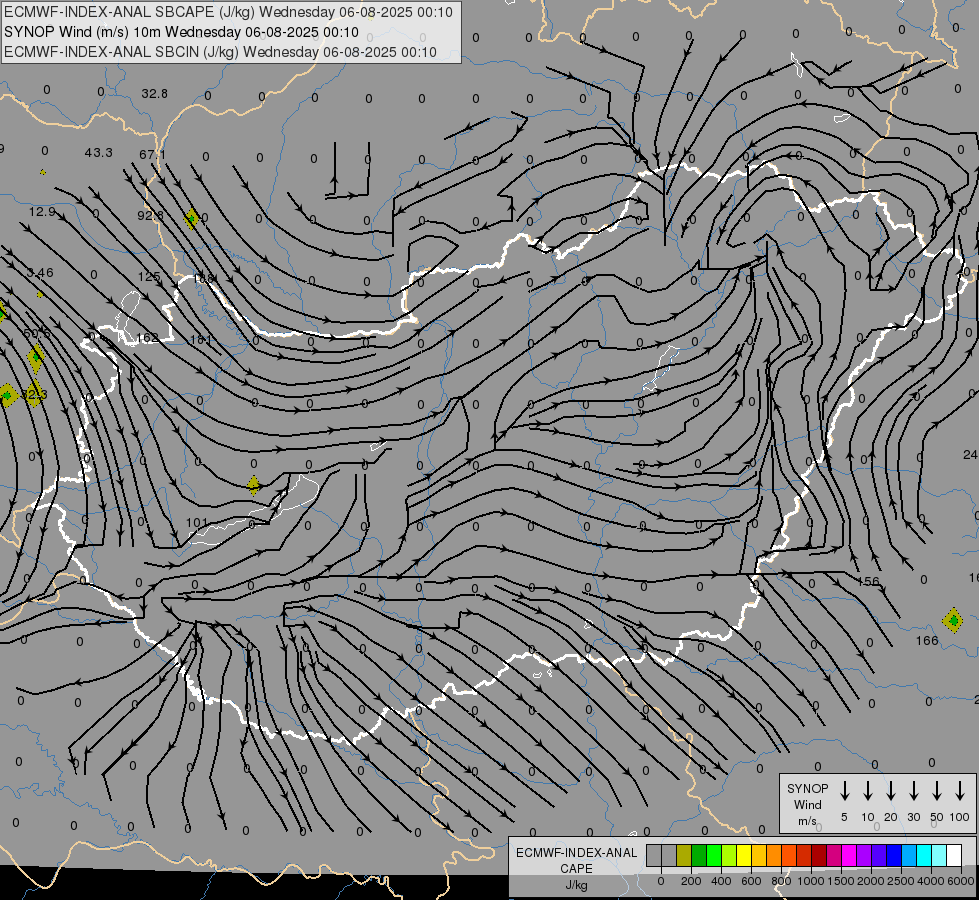This screenshot has width=979, height=900.
Task: Click the diamond marker above value 101
Action: coord(253,485)
